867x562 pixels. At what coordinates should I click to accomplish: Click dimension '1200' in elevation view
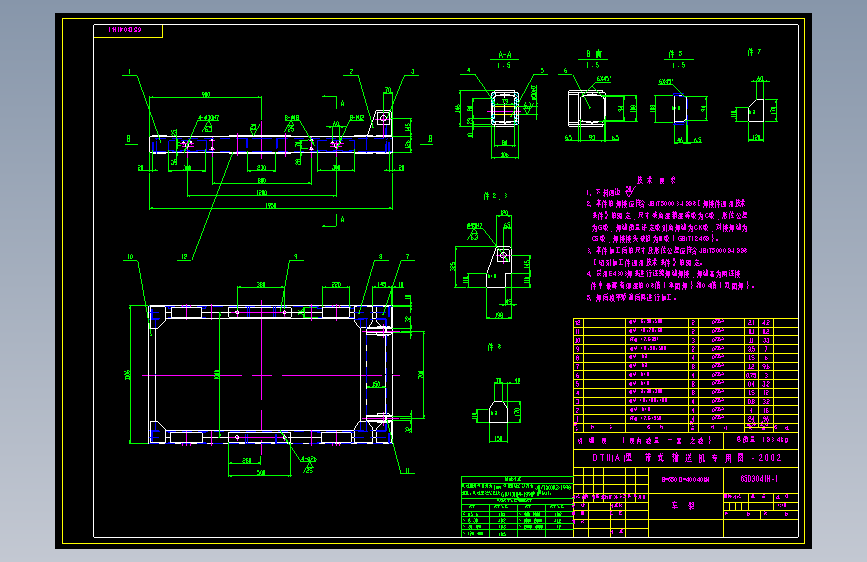click(x=262, y=192)
